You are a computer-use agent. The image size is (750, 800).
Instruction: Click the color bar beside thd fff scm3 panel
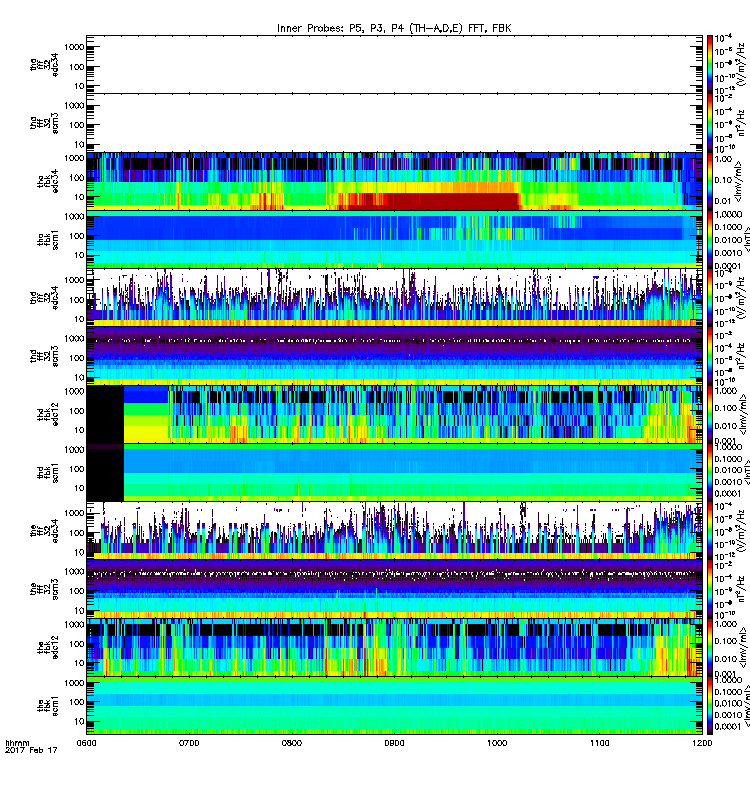point(710,356)
